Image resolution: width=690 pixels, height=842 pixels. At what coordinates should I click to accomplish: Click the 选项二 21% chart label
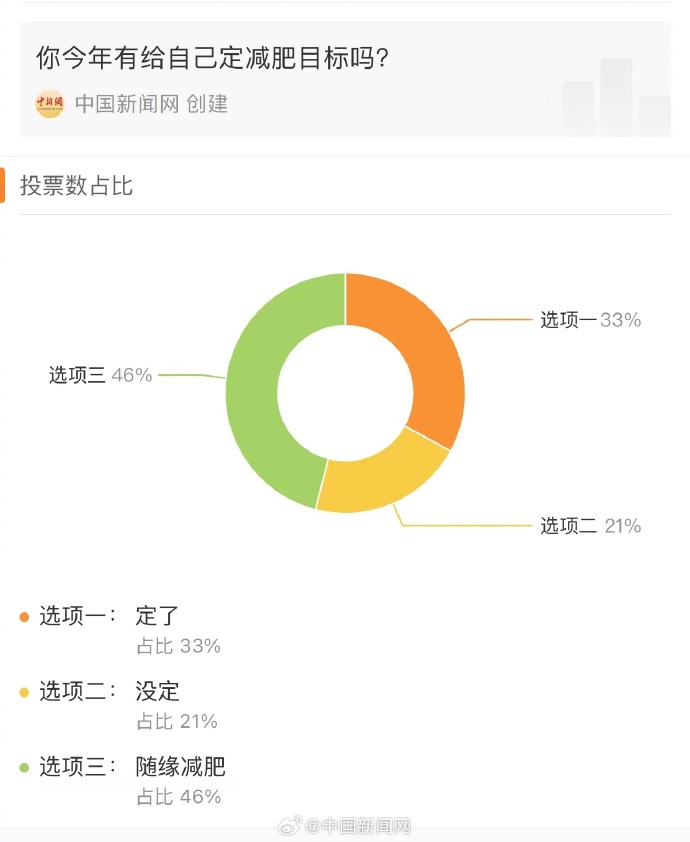[x=590, y=526]
